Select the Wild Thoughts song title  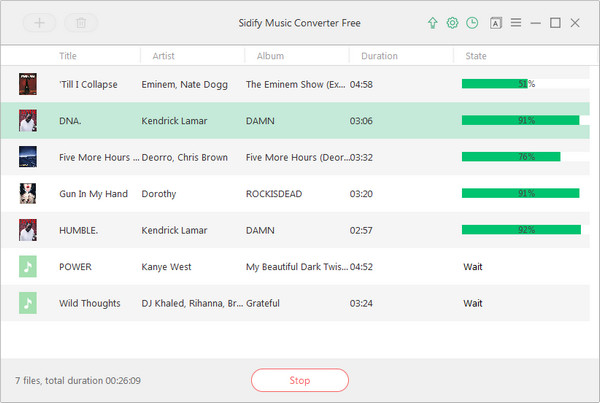click(90, 303)
